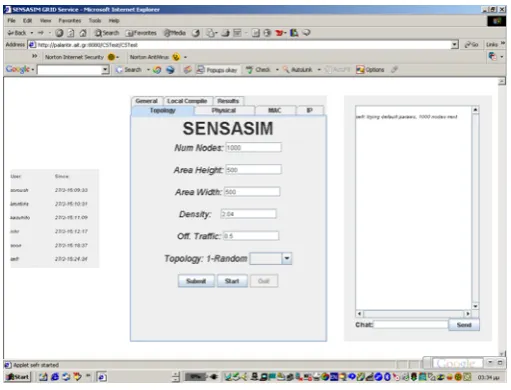
Task: Click the Internet Explorer quick launch icon
Action: [x=55, y=377]
